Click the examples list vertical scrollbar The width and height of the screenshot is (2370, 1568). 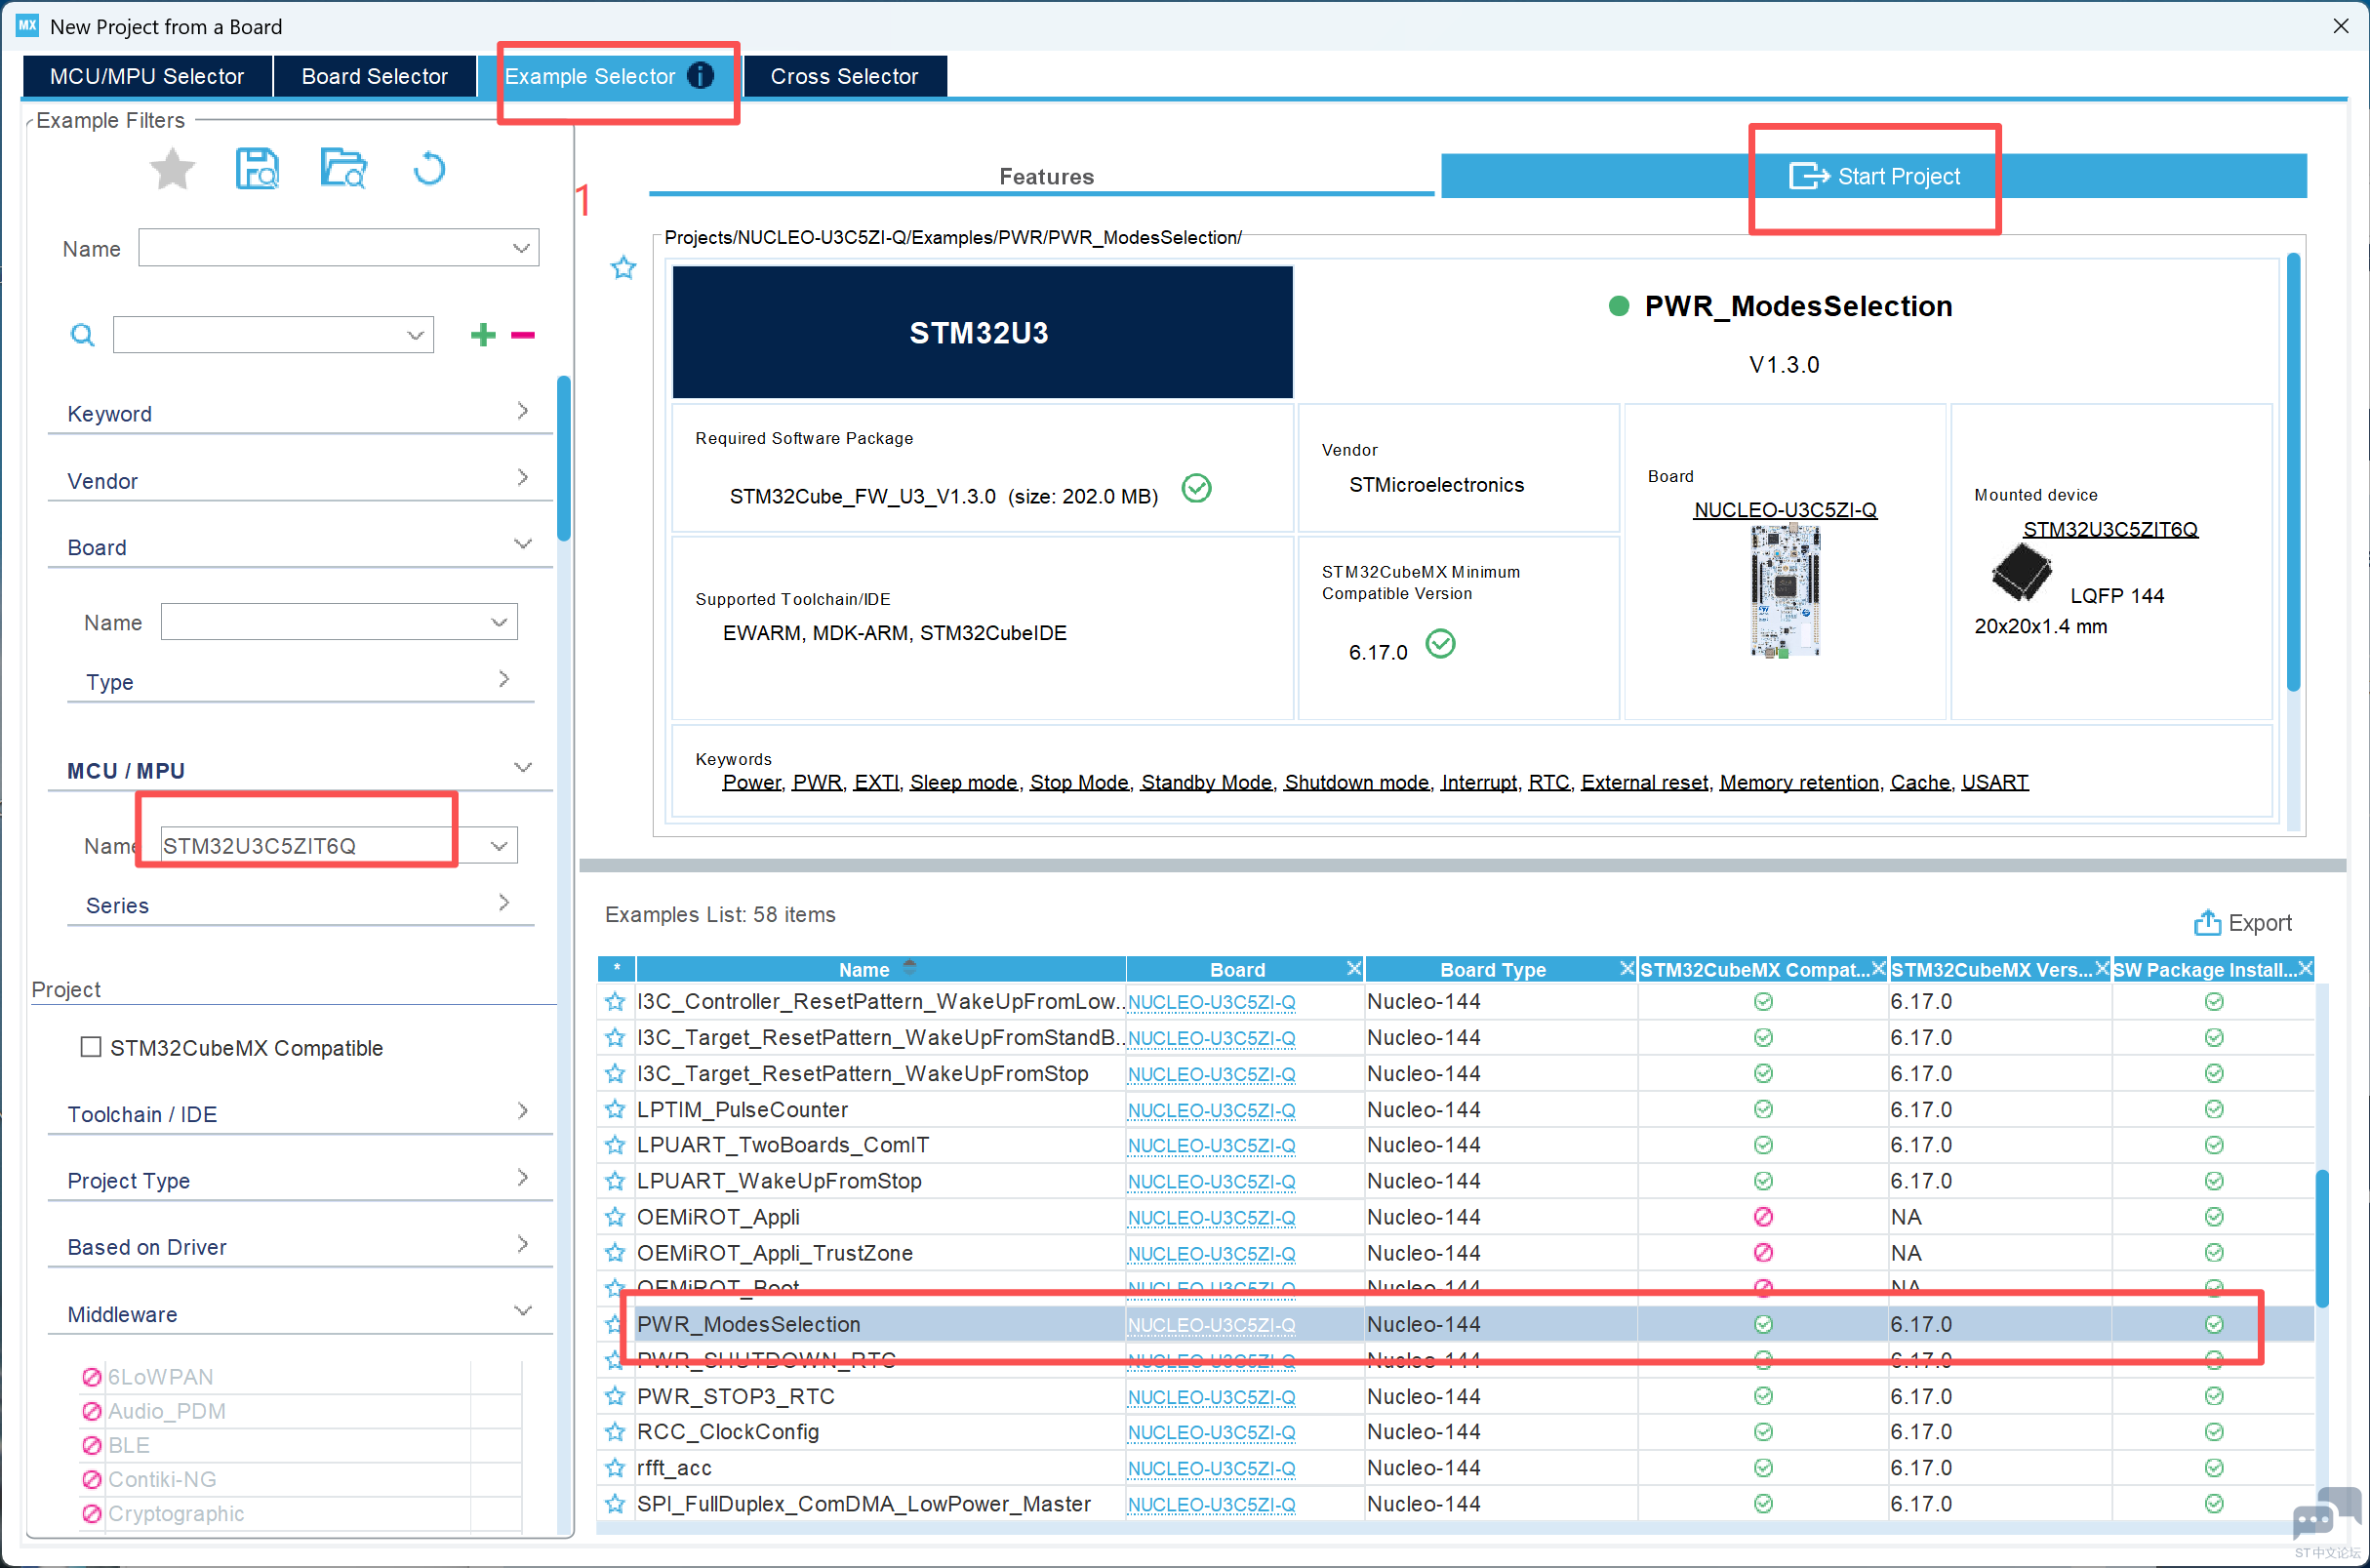click(2321, 1238)
